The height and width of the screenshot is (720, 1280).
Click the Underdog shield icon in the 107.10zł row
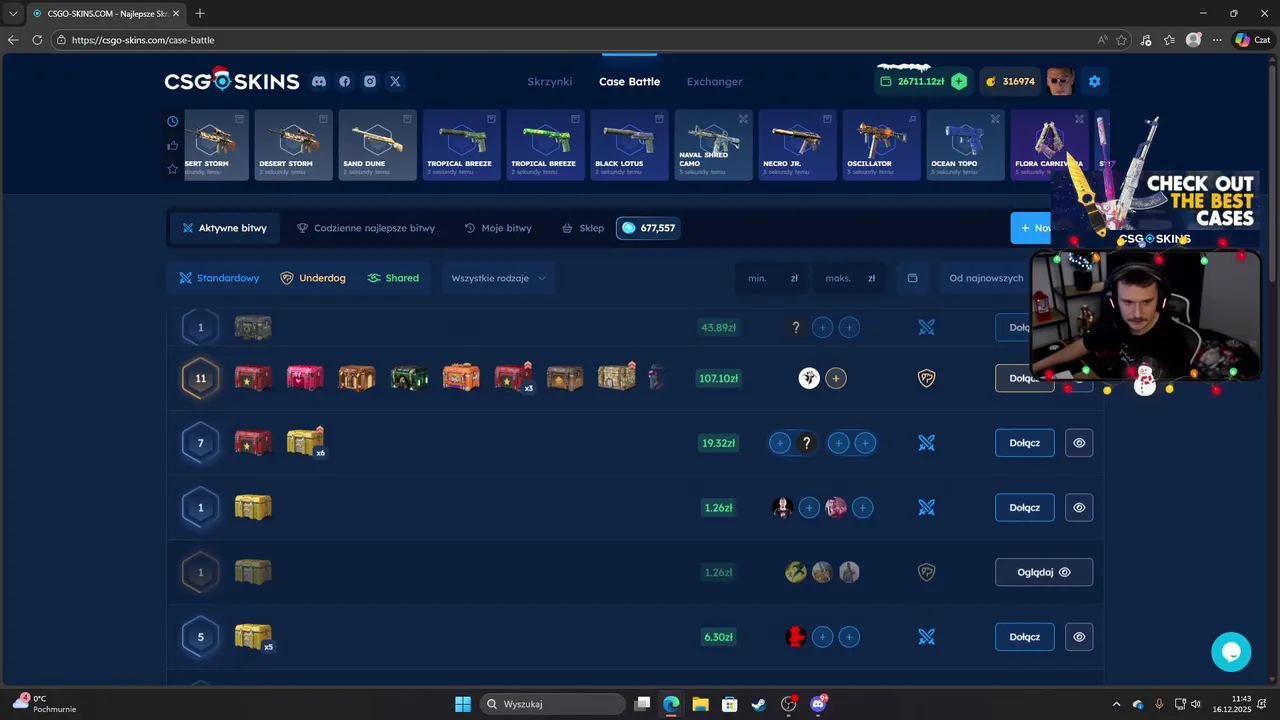927,378
